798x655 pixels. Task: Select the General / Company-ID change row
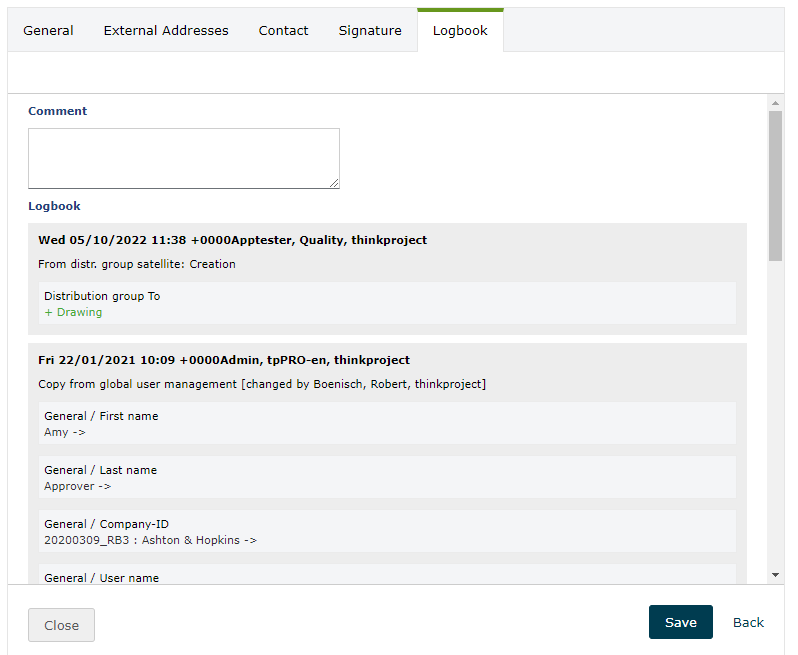(x=389, y=531)
